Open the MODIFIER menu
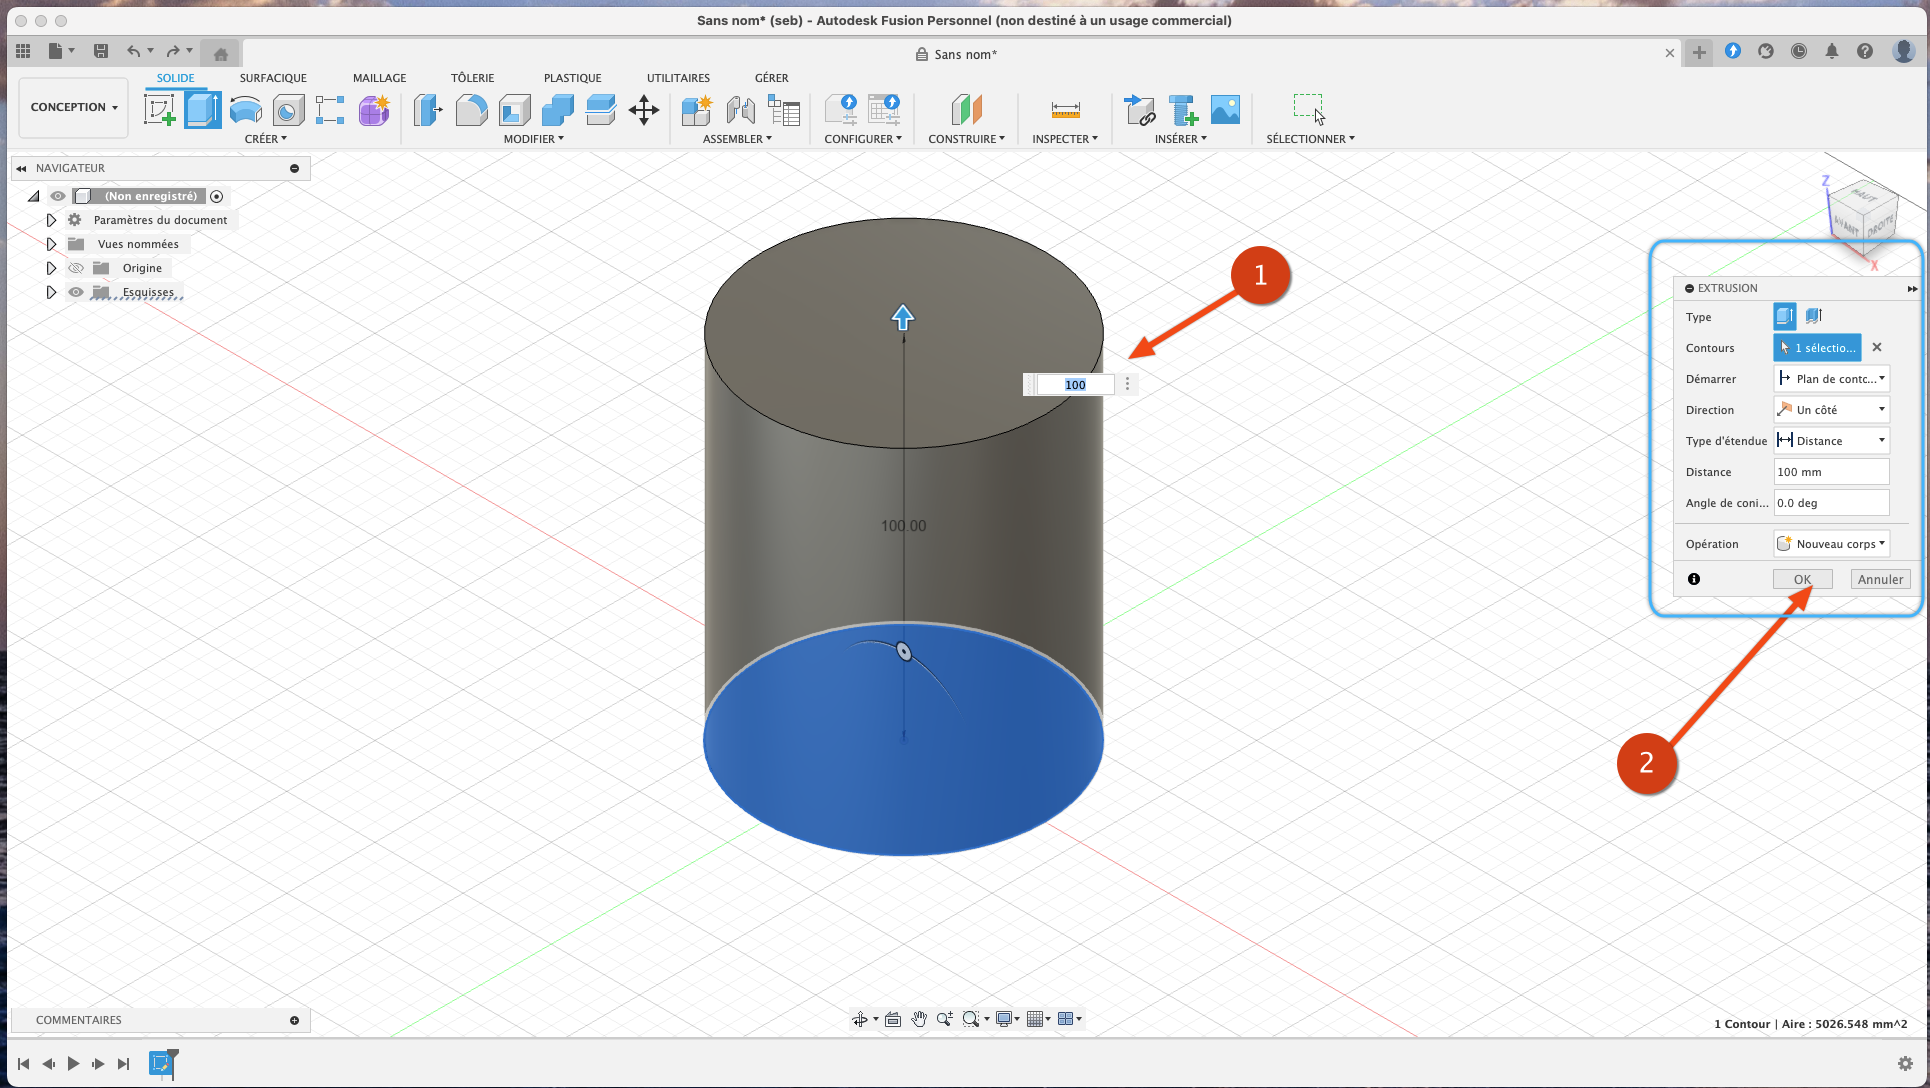The width and height of the screenshot is (1930, 1088). tap(533, 139)
